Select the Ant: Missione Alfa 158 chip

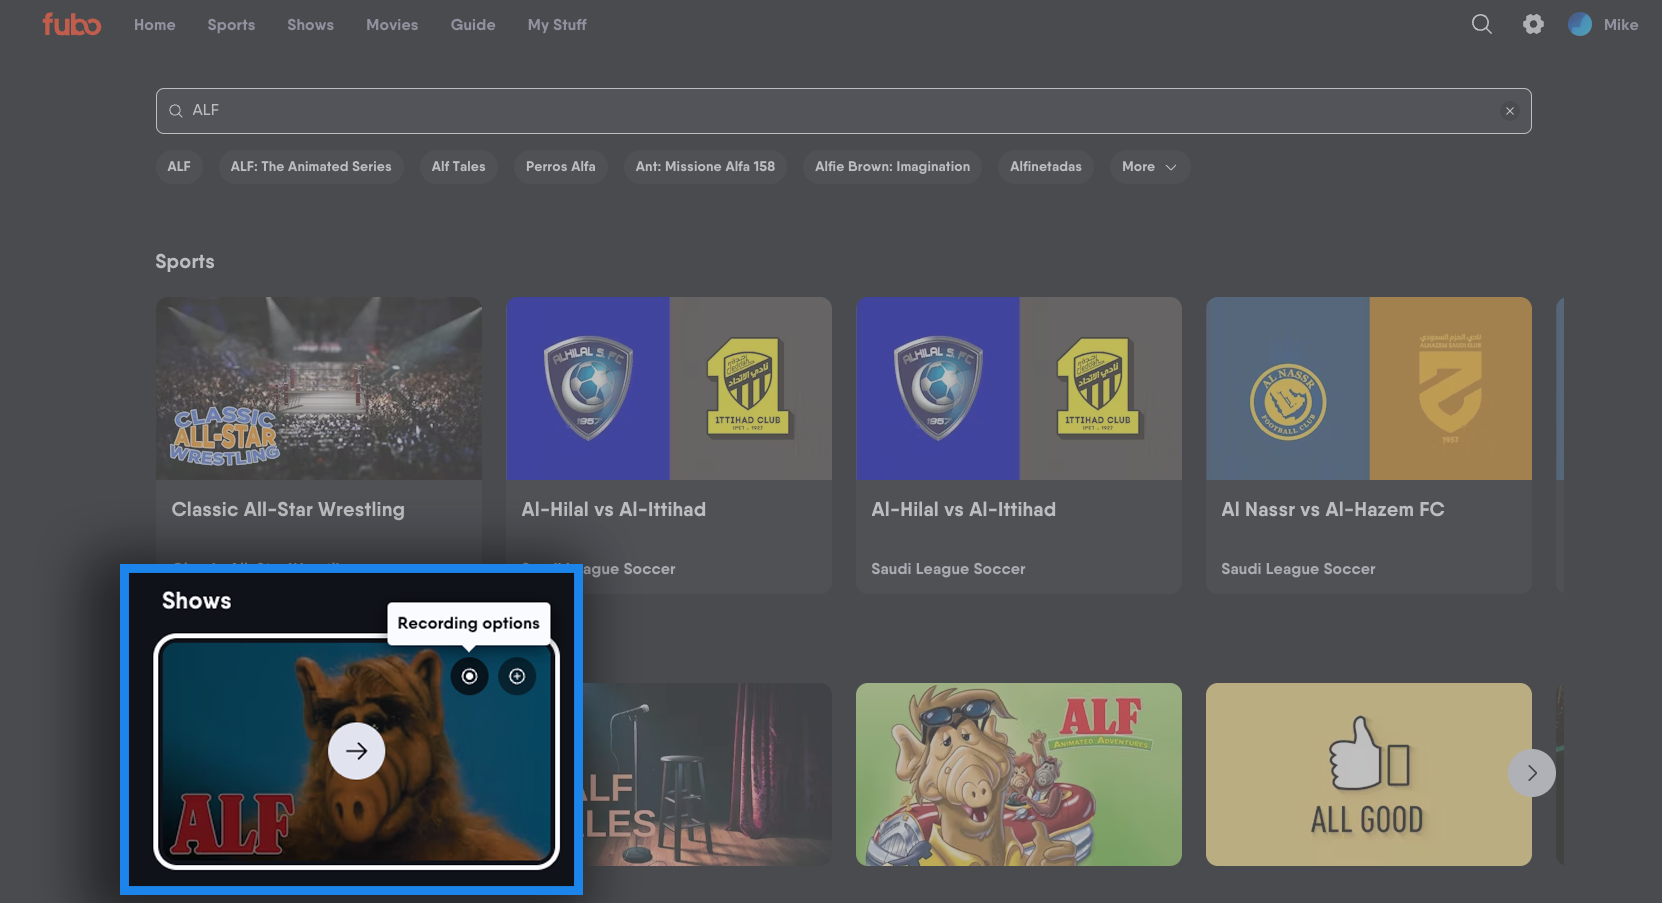pos(705,167)
